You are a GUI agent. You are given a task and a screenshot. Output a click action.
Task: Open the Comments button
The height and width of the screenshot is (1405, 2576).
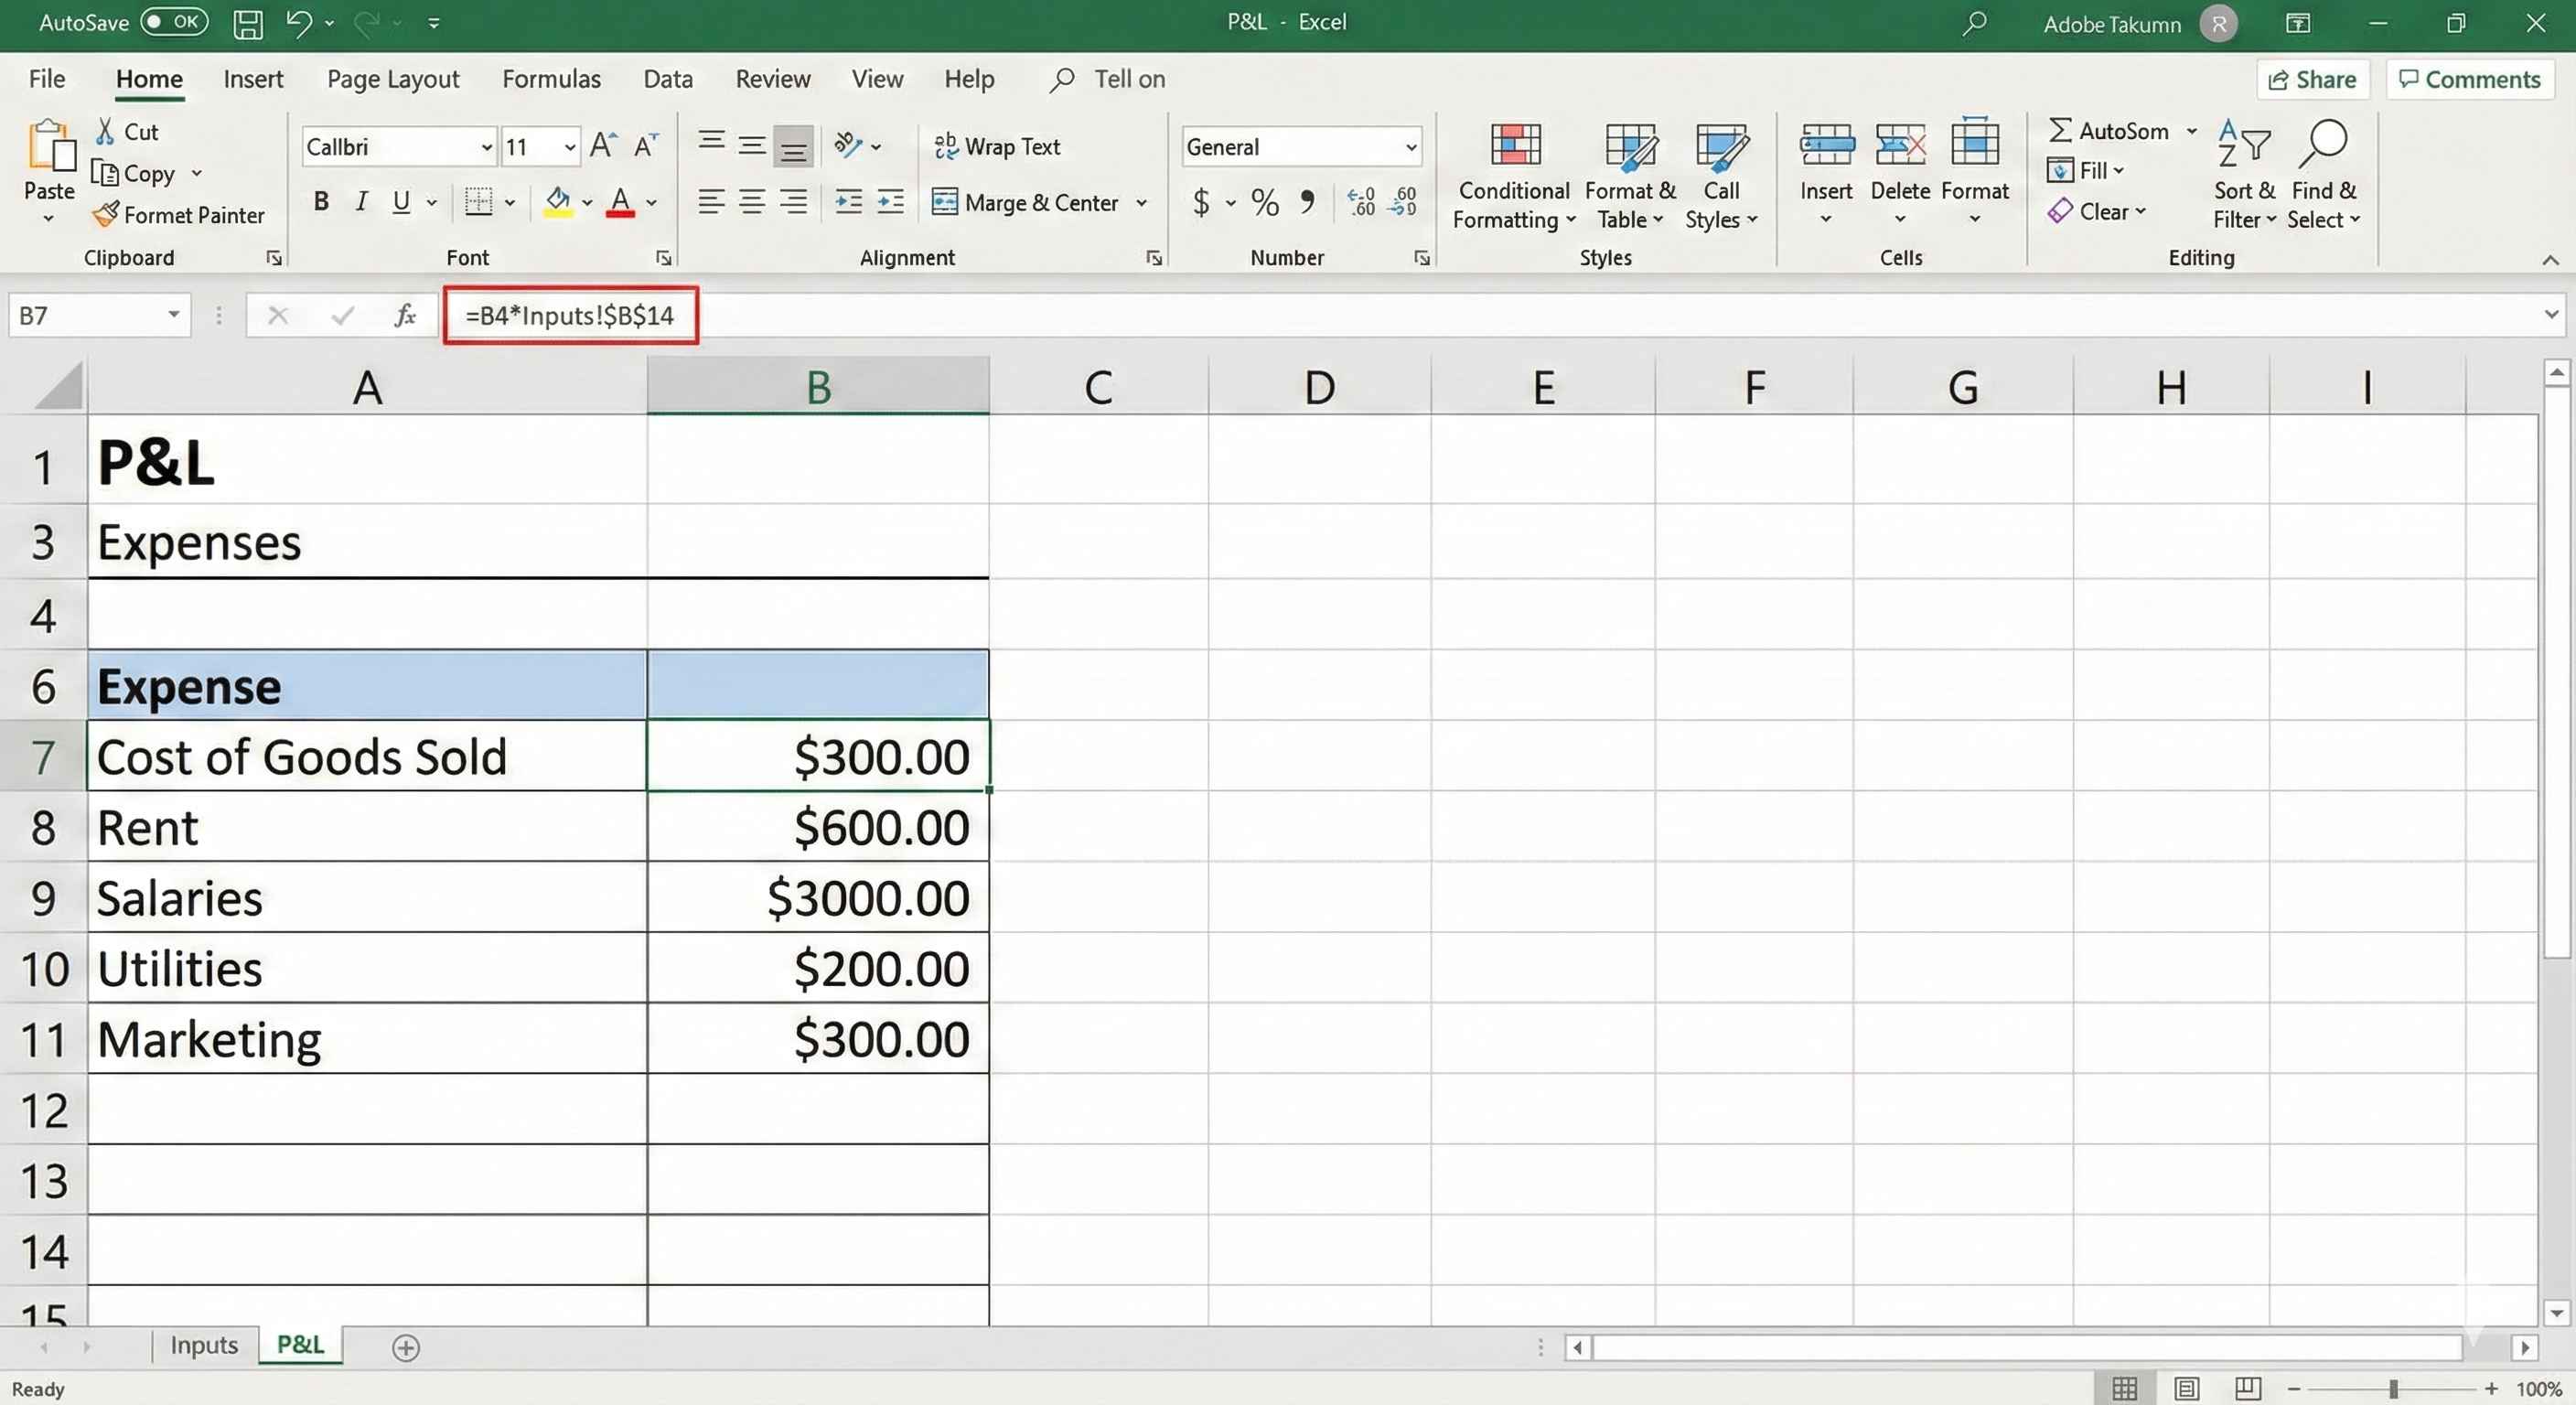[x=2469, y=80]
